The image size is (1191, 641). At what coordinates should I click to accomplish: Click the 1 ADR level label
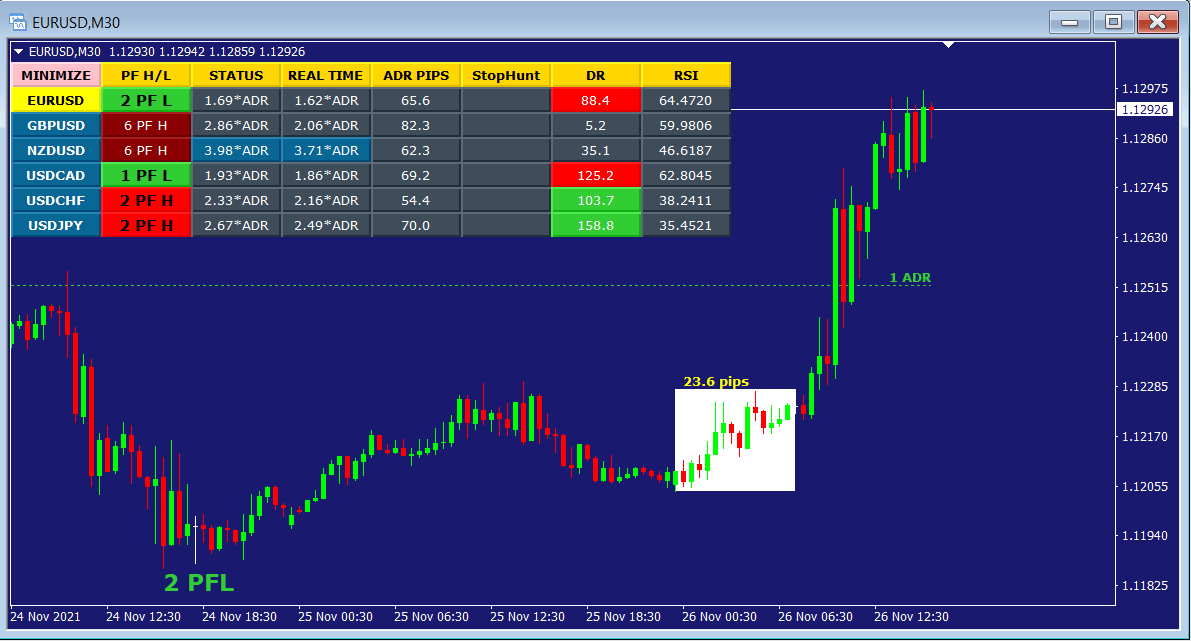pos(910,277)
